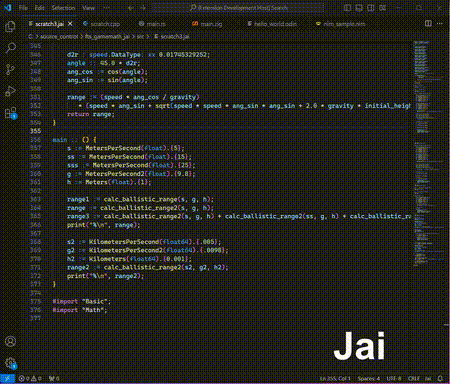Image resolution: width=450 pixels, height=384 pixels.
Task: Open the editor More Actions ellipsis
Action: pyautogui.click(x=440, y=23)
